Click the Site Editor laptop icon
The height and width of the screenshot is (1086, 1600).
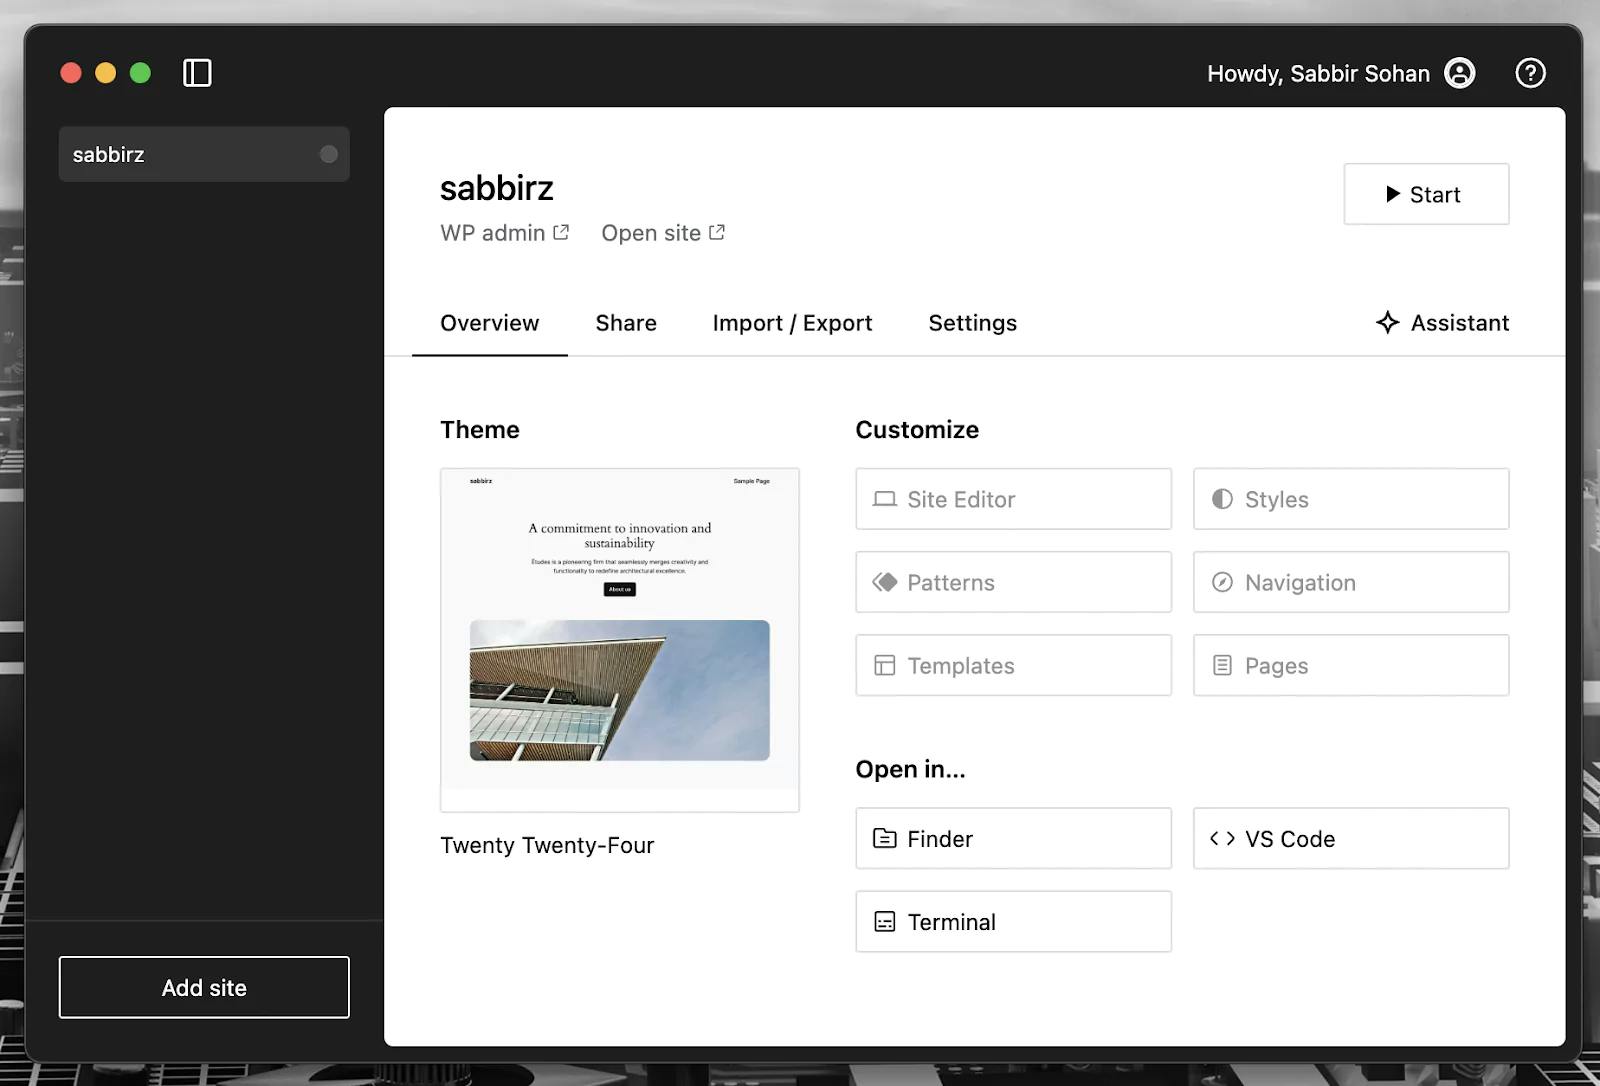[884, 499]
